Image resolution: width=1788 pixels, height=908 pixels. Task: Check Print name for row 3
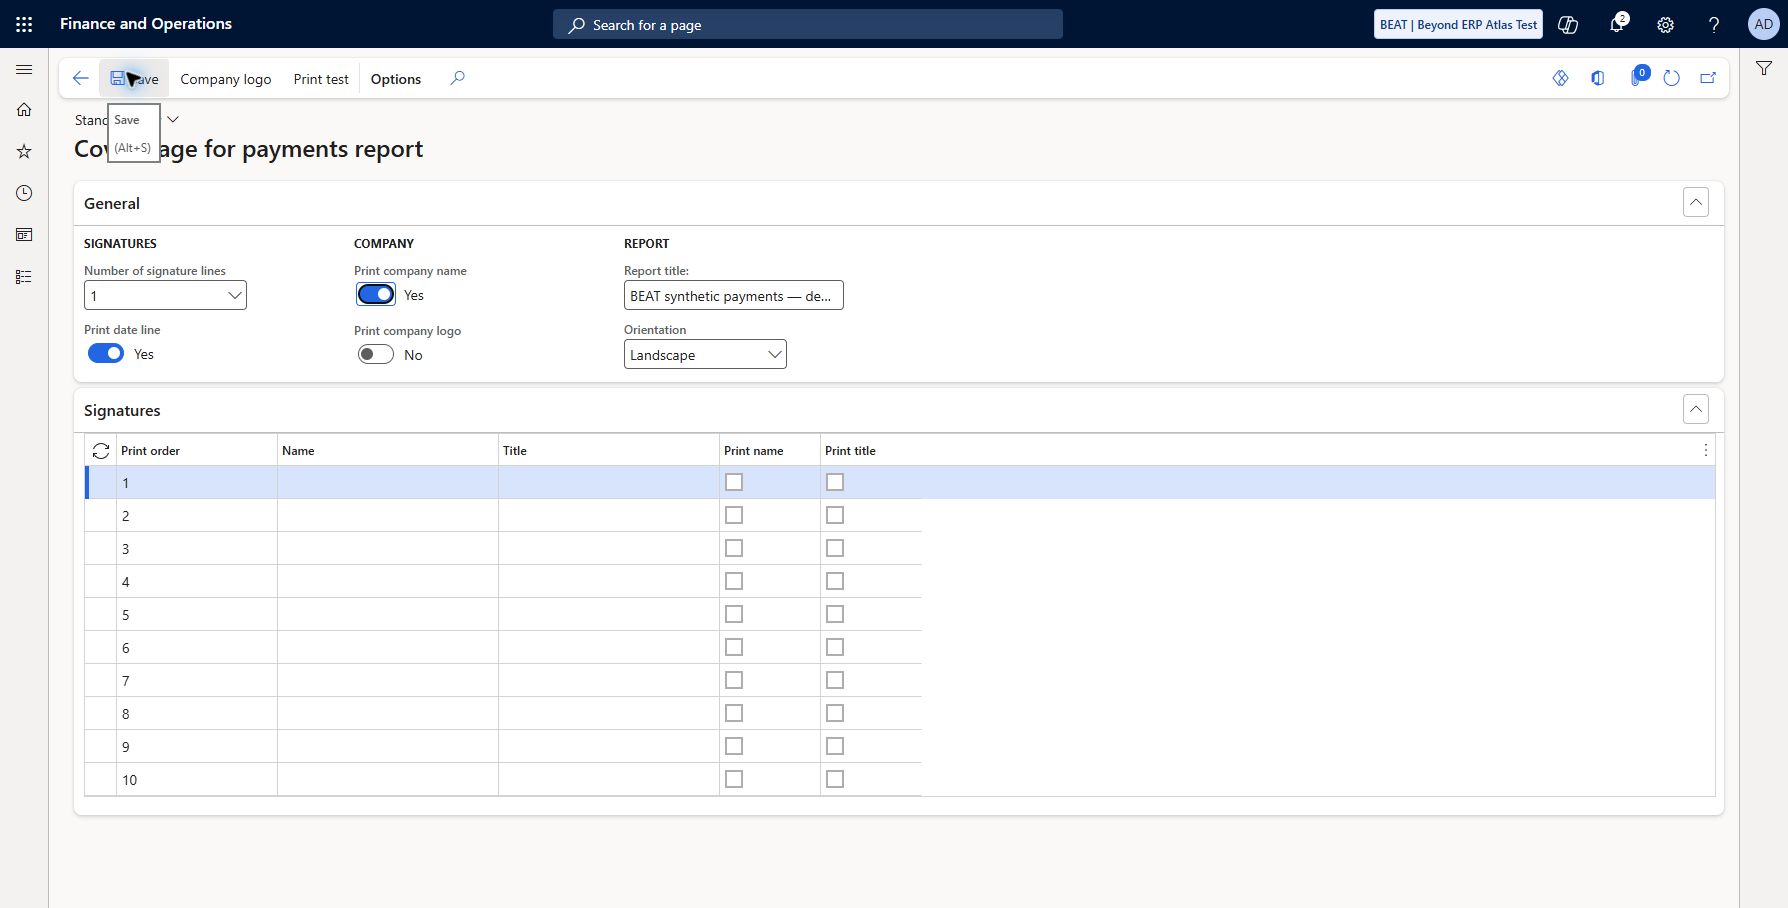click(x=734, y=548)
